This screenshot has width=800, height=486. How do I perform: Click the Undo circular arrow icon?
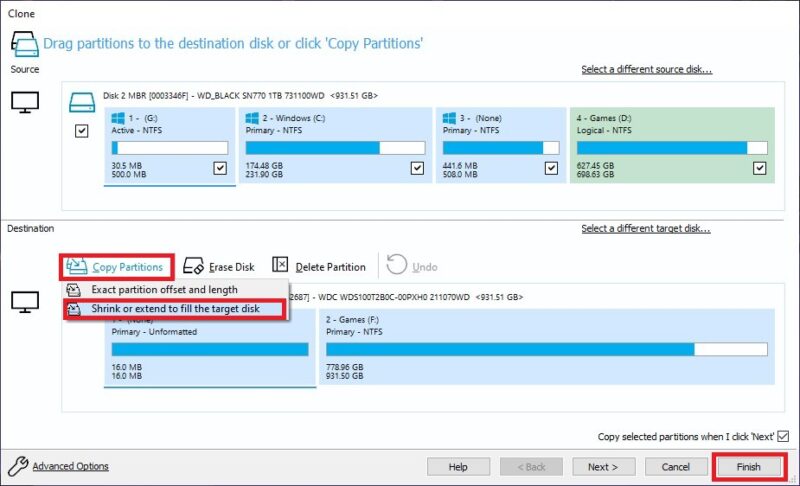[x=396, y=264]
